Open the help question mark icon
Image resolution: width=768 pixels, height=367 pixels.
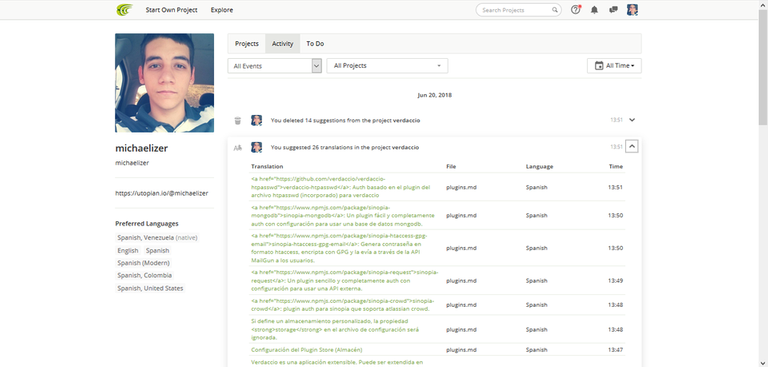pyautogui.click(x=576, y=10)
